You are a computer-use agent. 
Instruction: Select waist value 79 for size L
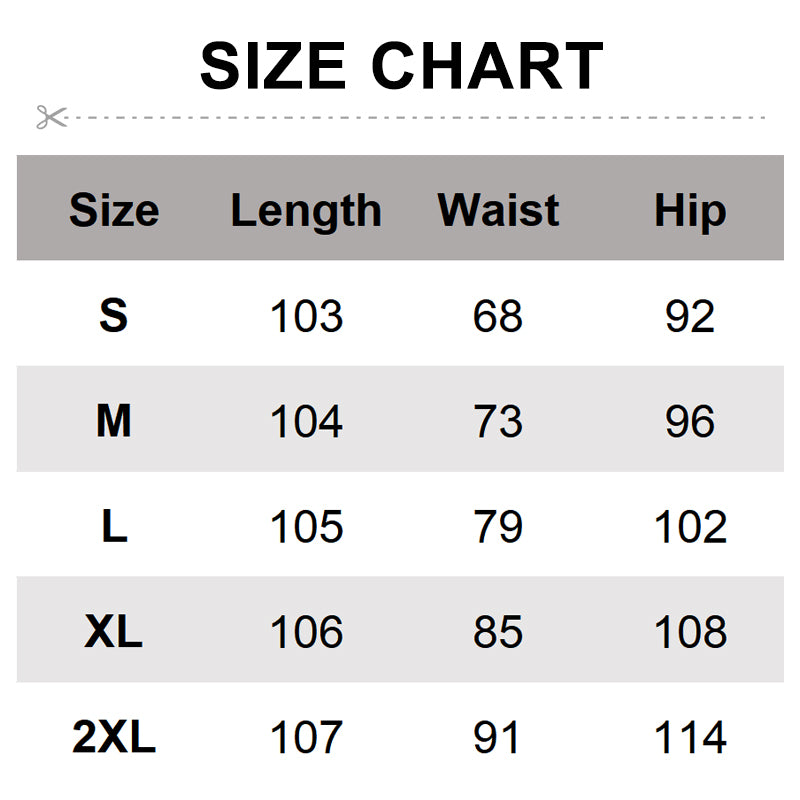tap(498, 527)
